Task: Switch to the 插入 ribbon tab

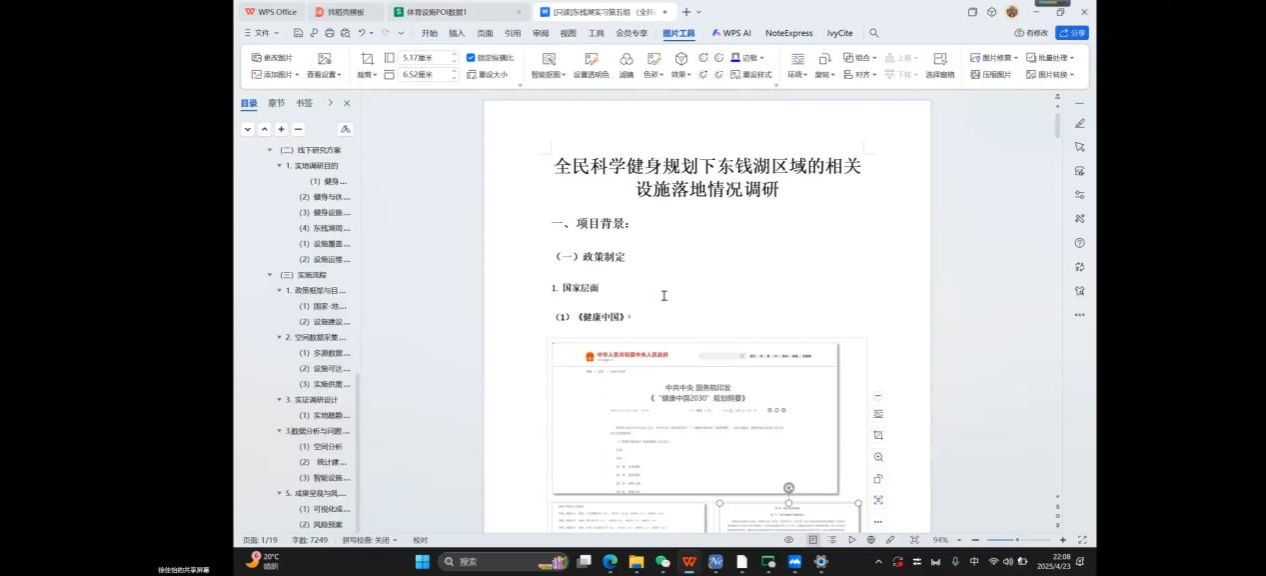Action: tap(456, 33)
